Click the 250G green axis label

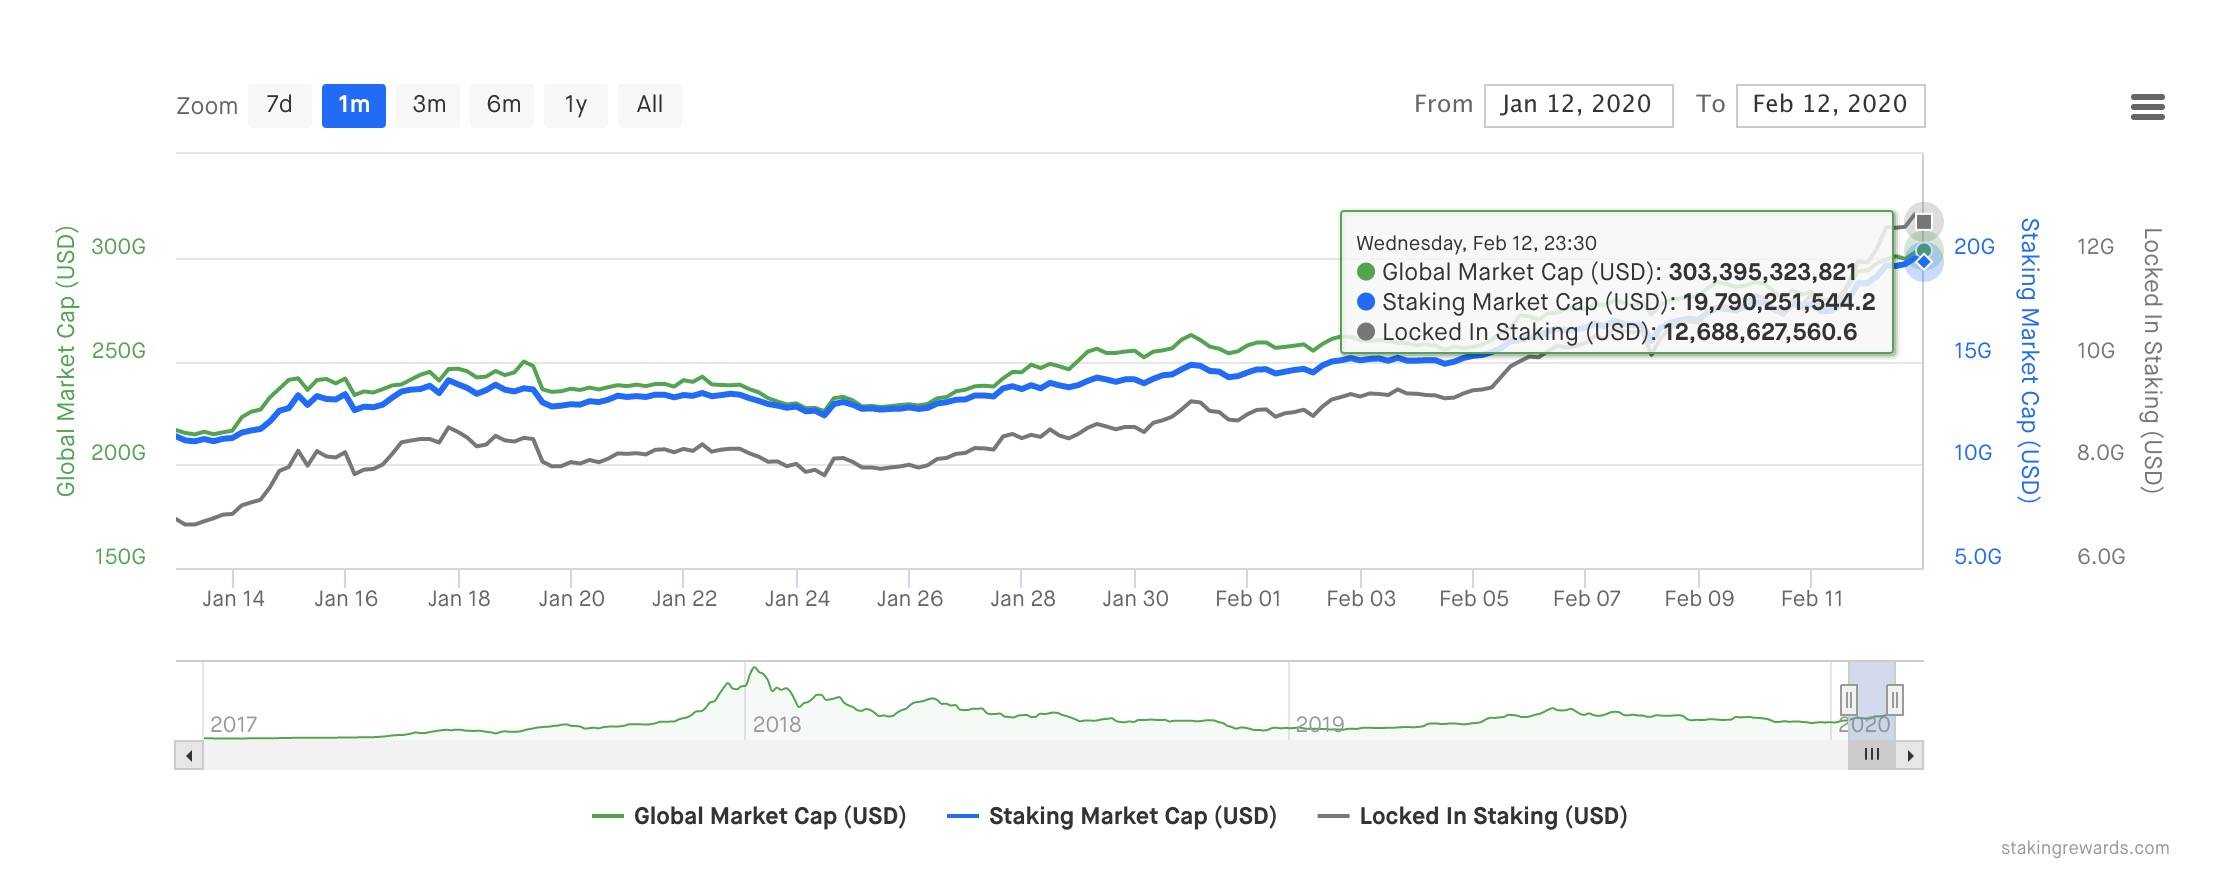pos(119,351)
